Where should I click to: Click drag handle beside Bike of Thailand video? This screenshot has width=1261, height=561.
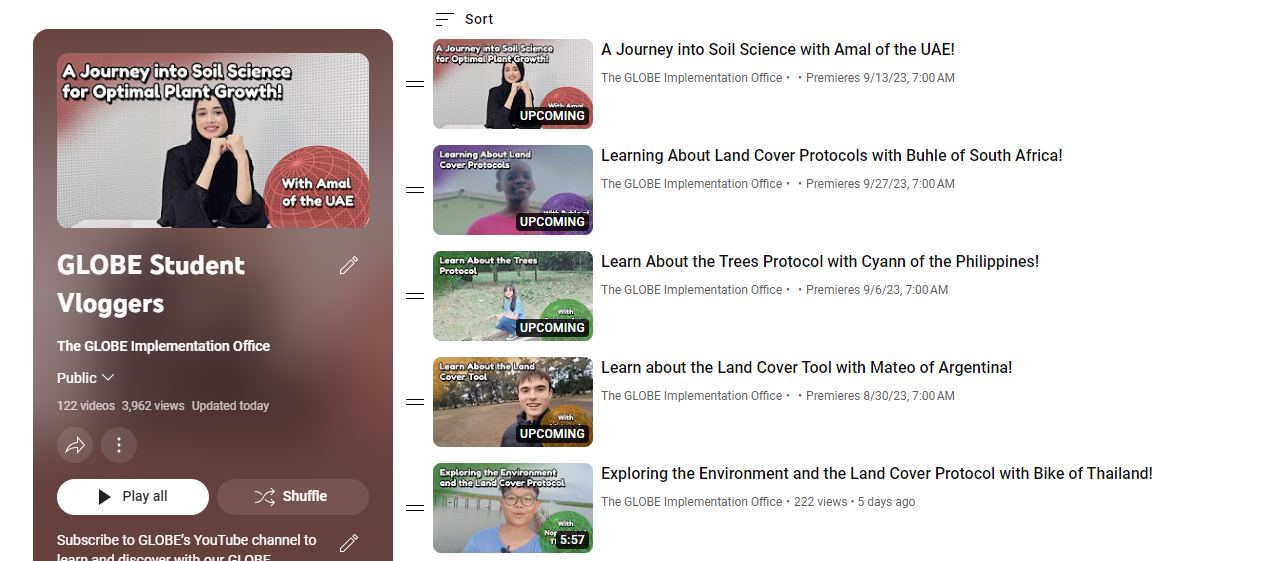click(x=415, y=508)
